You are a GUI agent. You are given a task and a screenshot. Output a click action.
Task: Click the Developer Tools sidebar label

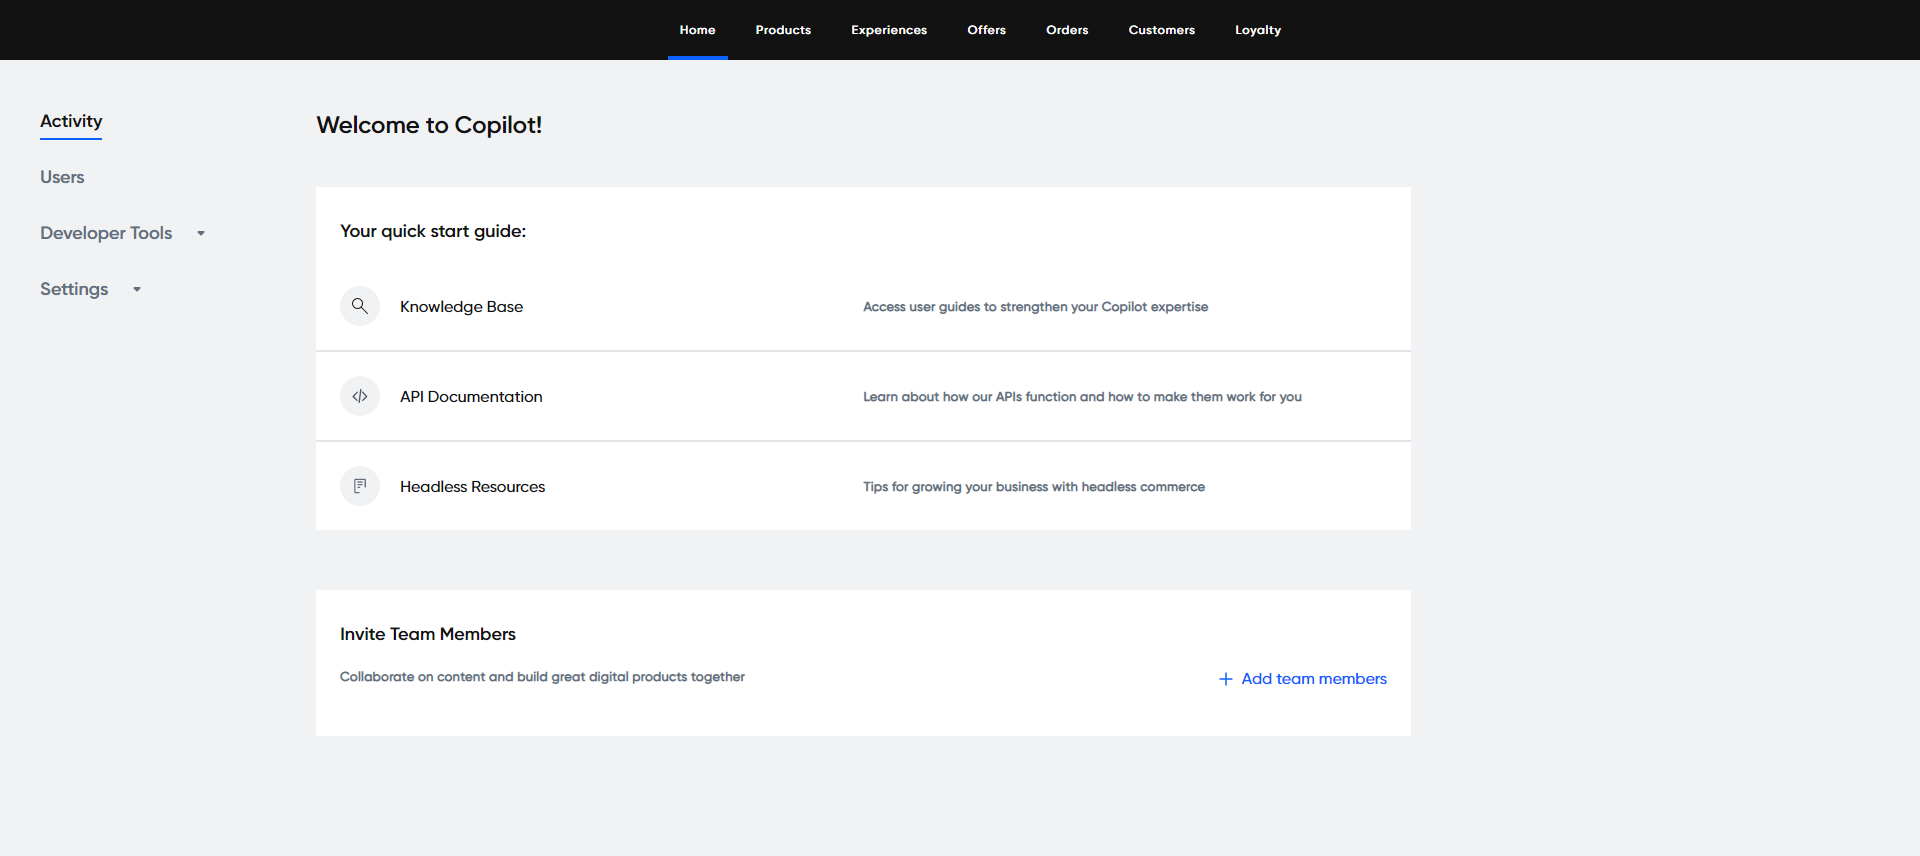[106, 233]
